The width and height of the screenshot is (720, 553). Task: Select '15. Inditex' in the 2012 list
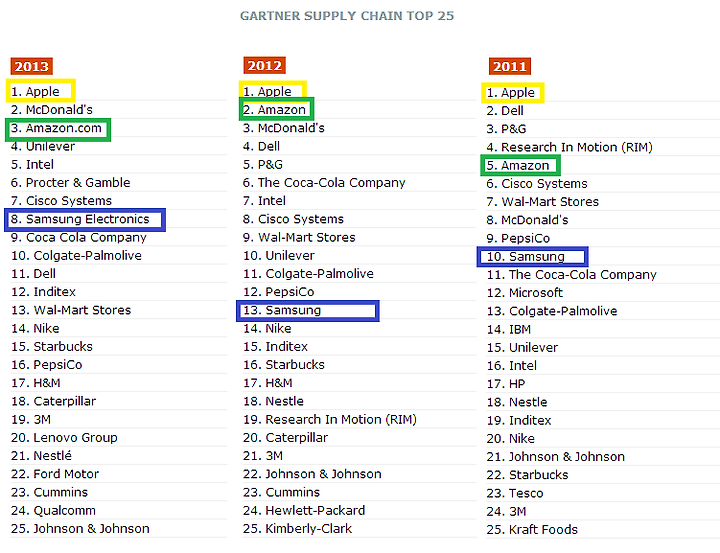(276, 346)
